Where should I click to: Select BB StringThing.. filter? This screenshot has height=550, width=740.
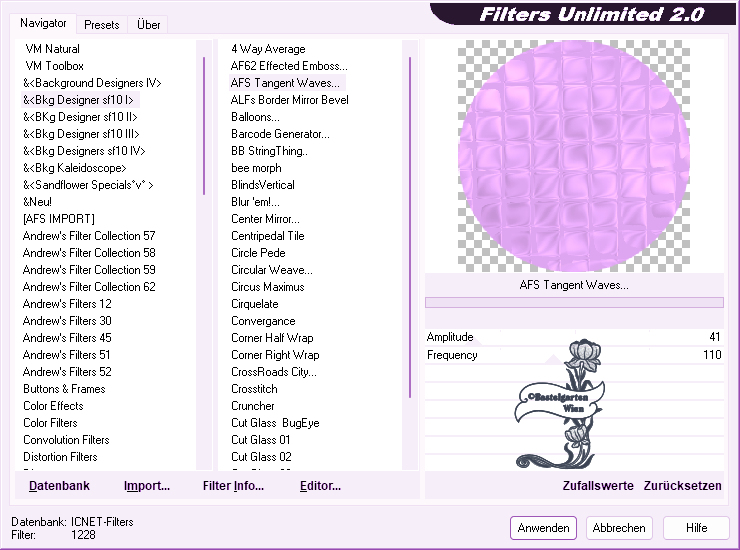pyautogui.click(x=269, y=151)
